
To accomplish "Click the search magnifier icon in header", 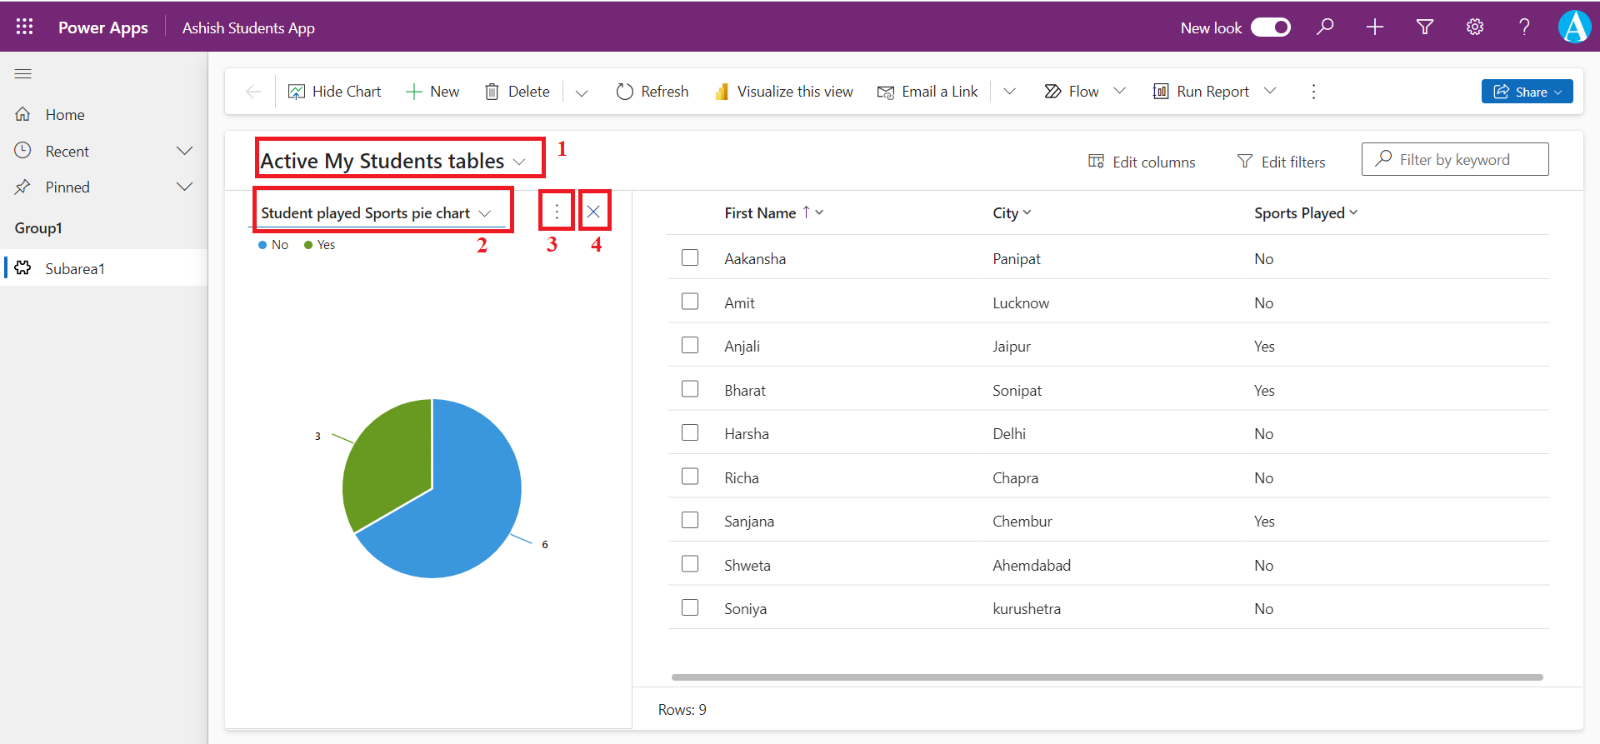I will click(1325, 27).
